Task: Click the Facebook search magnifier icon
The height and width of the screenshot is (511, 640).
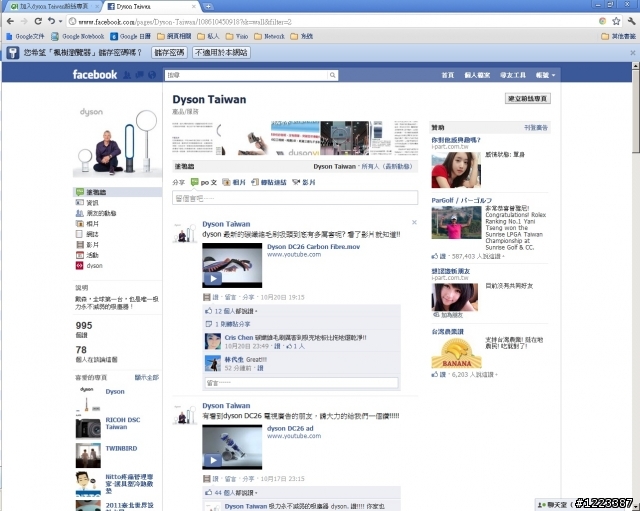Action: pos(333,75)
